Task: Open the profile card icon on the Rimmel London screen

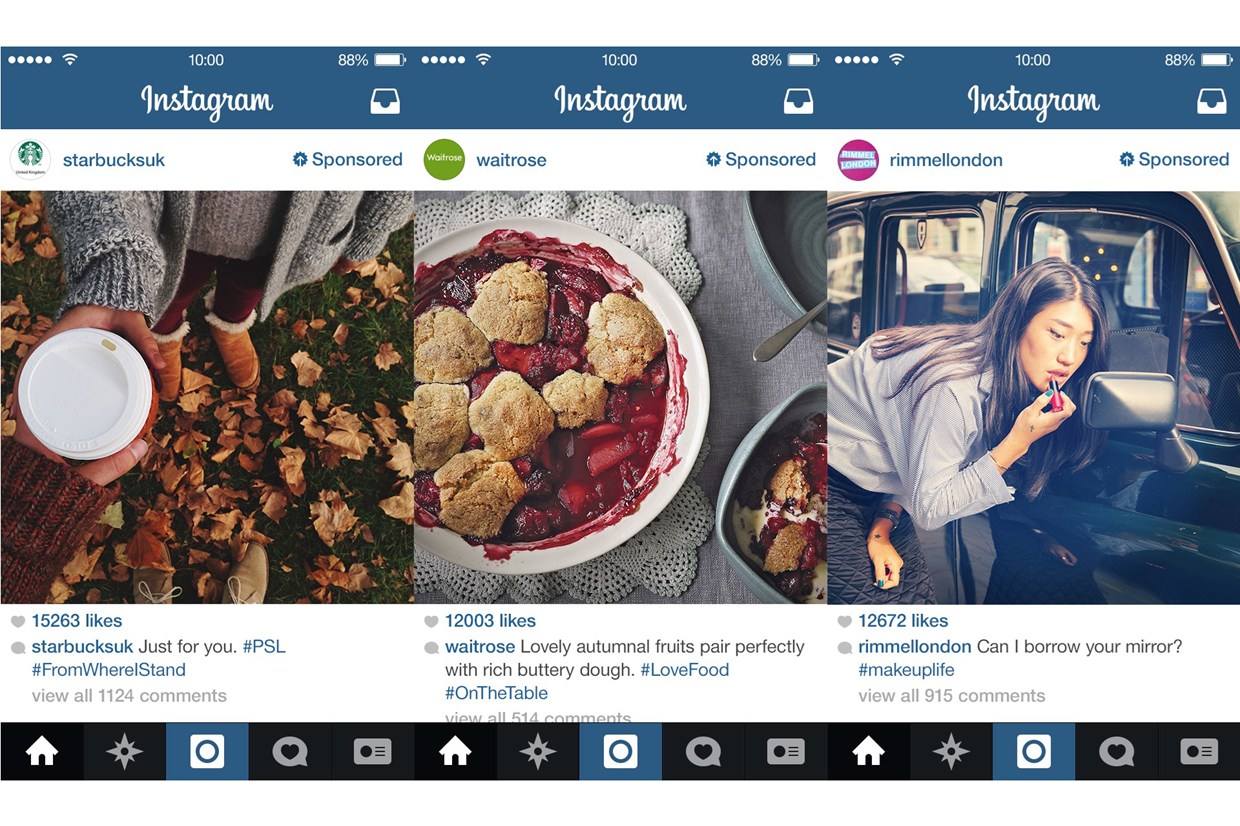Action: click(x=1199, y=751)
